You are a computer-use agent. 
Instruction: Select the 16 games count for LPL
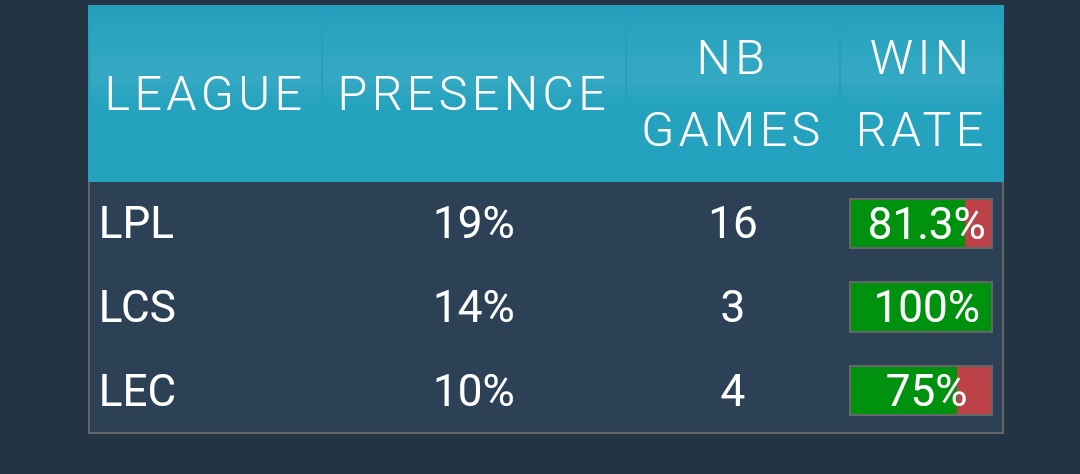coord(732,223)
